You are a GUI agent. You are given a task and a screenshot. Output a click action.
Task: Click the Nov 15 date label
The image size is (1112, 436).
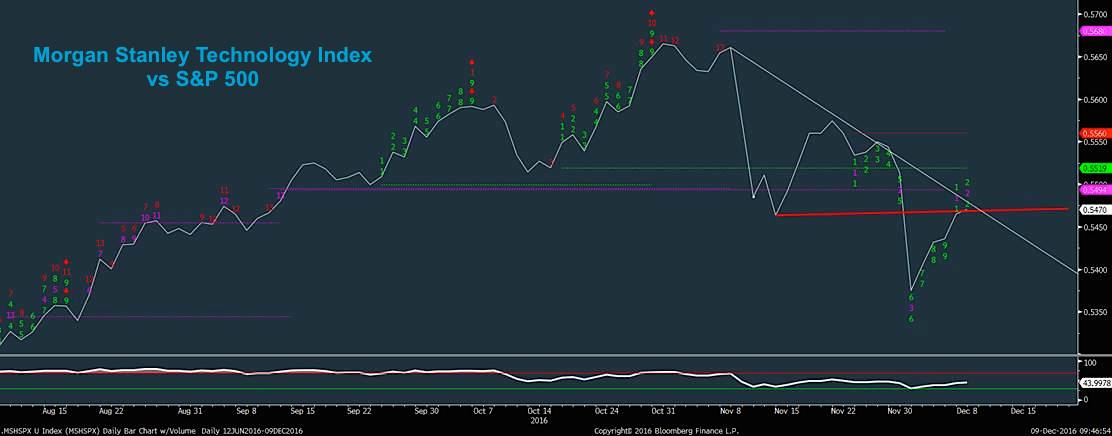click(x=787, y=410)
